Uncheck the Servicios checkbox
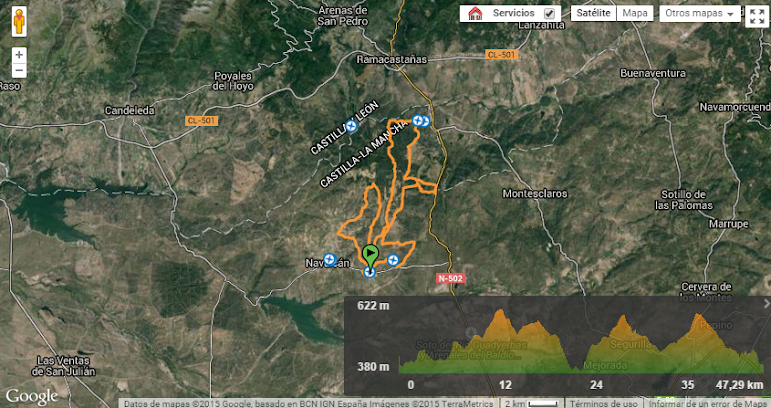The height and width of the screenshot is (408, 771). pos(549,14)
